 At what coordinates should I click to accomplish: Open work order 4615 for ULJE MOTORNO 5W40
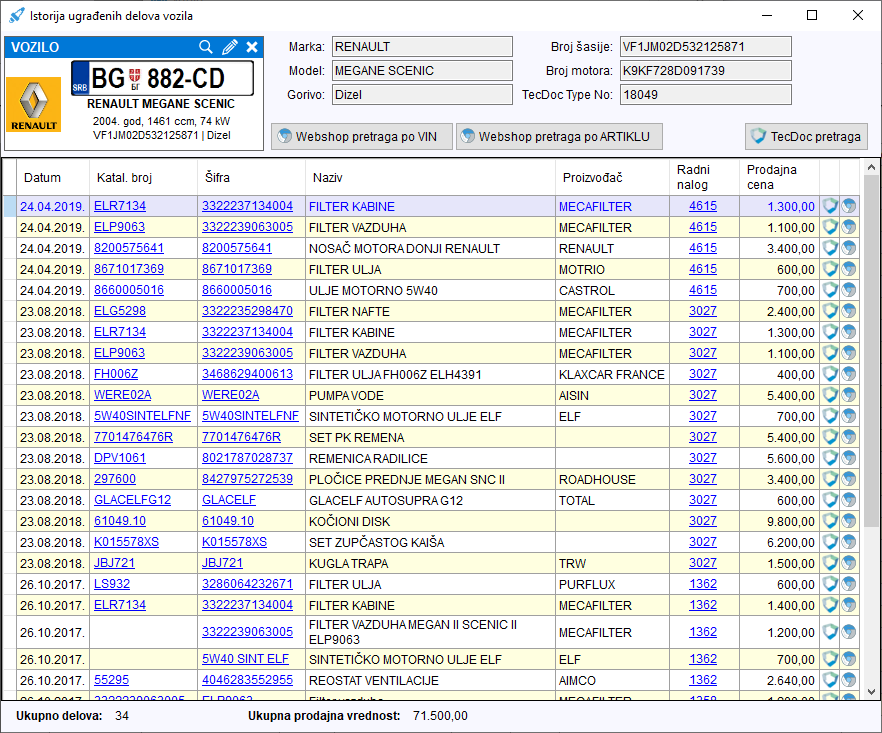click(703, 290)
